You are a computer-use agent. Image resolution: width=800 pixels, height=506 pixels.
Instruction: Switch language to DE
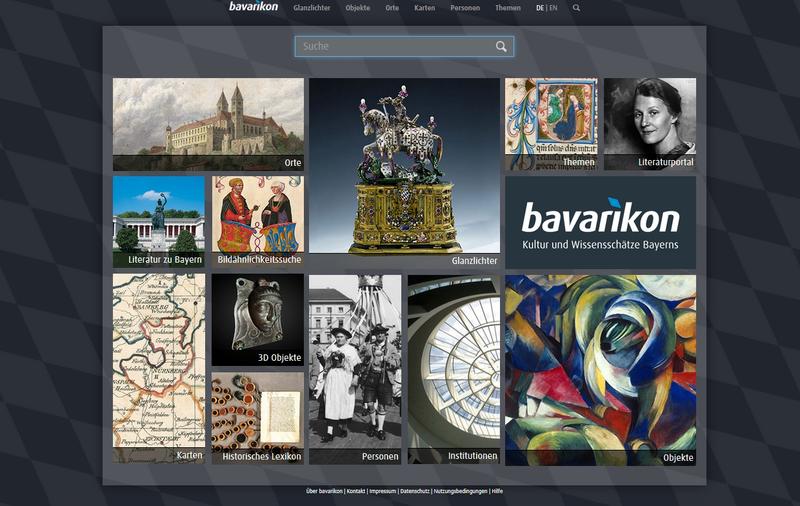coord(540,8)
